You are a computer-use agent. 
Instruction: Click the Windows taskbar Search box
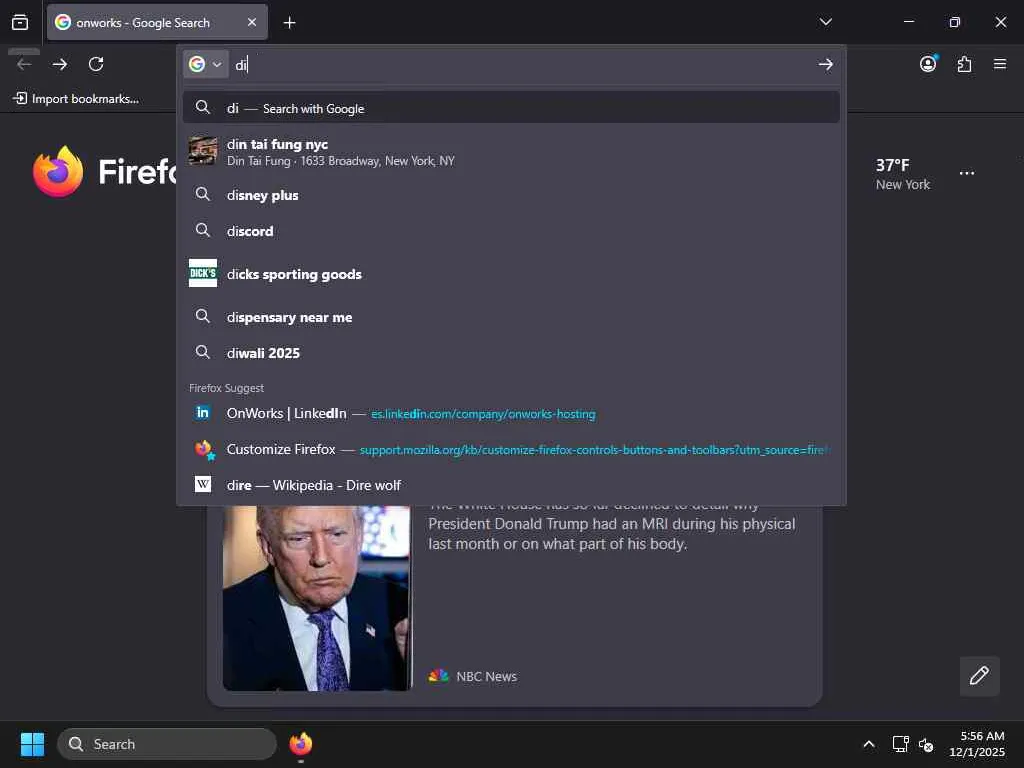point(167,744)
